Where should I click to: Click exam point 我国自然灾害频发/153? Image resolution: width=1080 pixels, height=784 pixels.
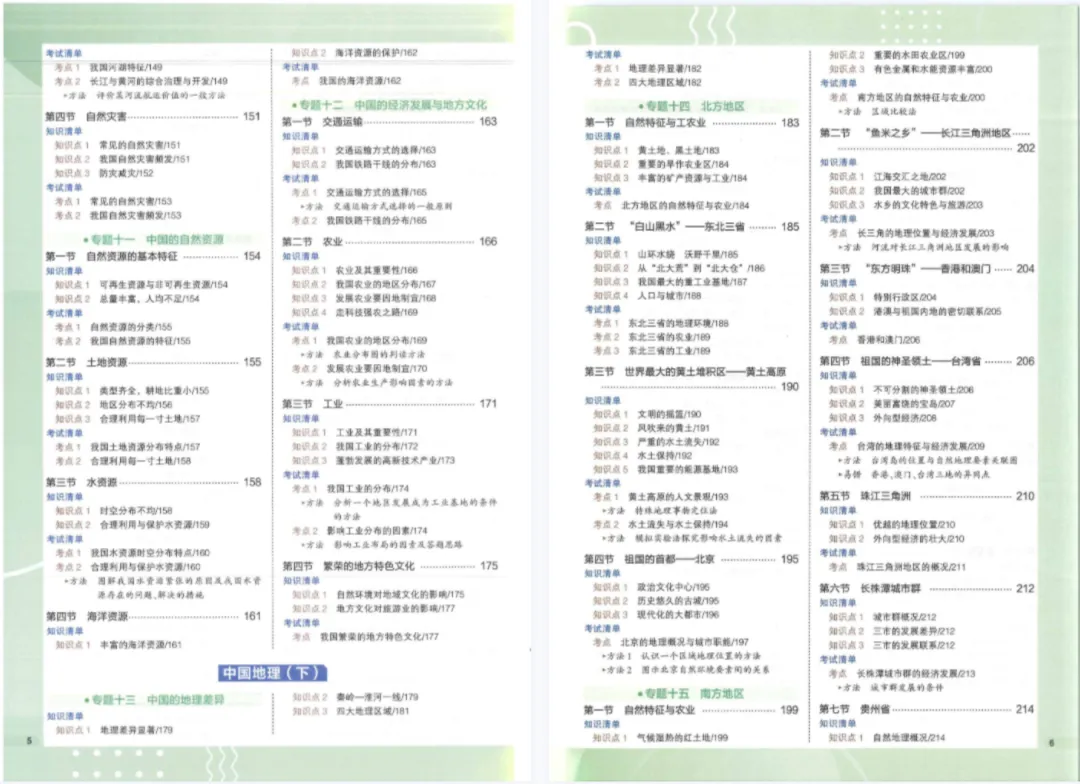[x=136, y=215]
